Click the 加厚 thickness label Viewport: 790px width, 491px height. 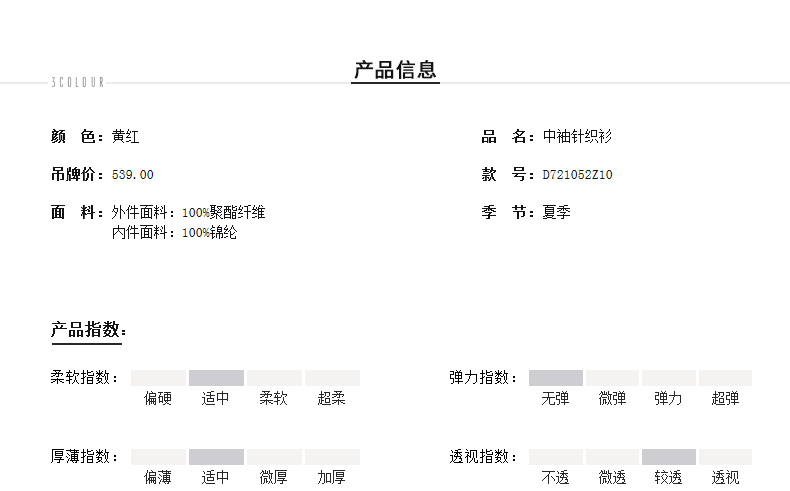(x=332, y=477)
